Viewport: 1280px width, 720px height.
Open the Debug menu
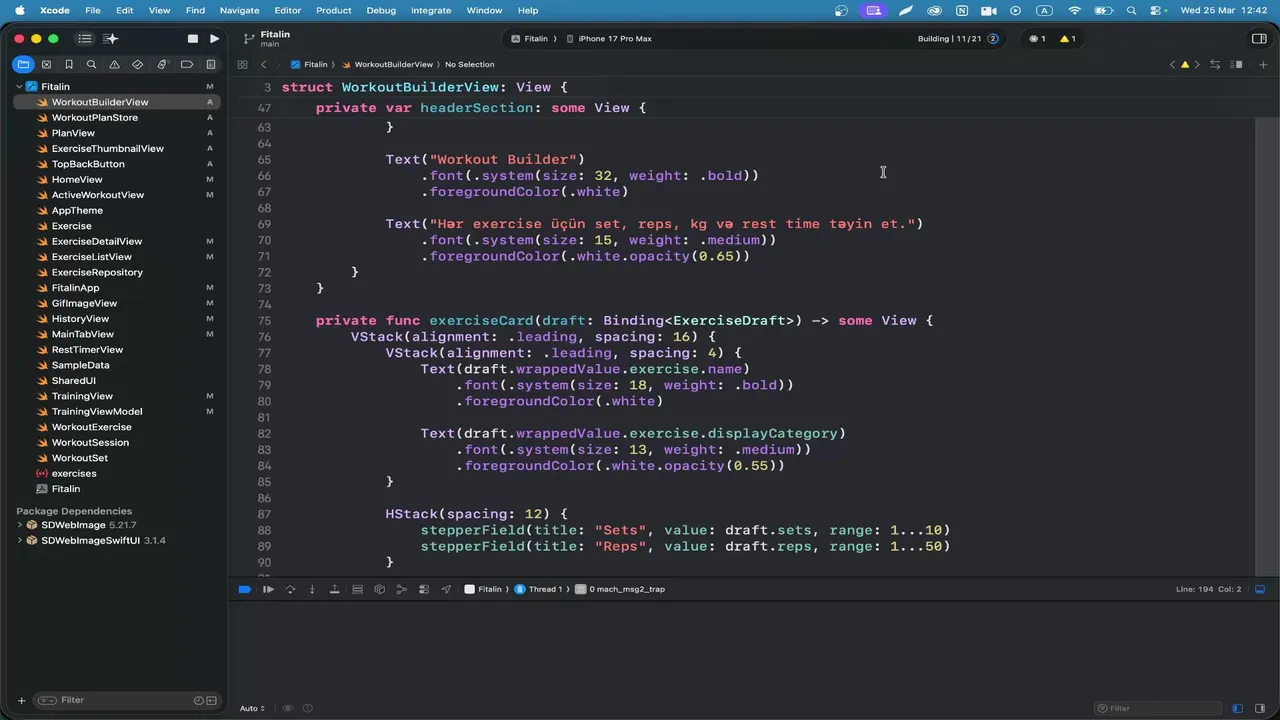pyautogui.click(x=381, y=10)
